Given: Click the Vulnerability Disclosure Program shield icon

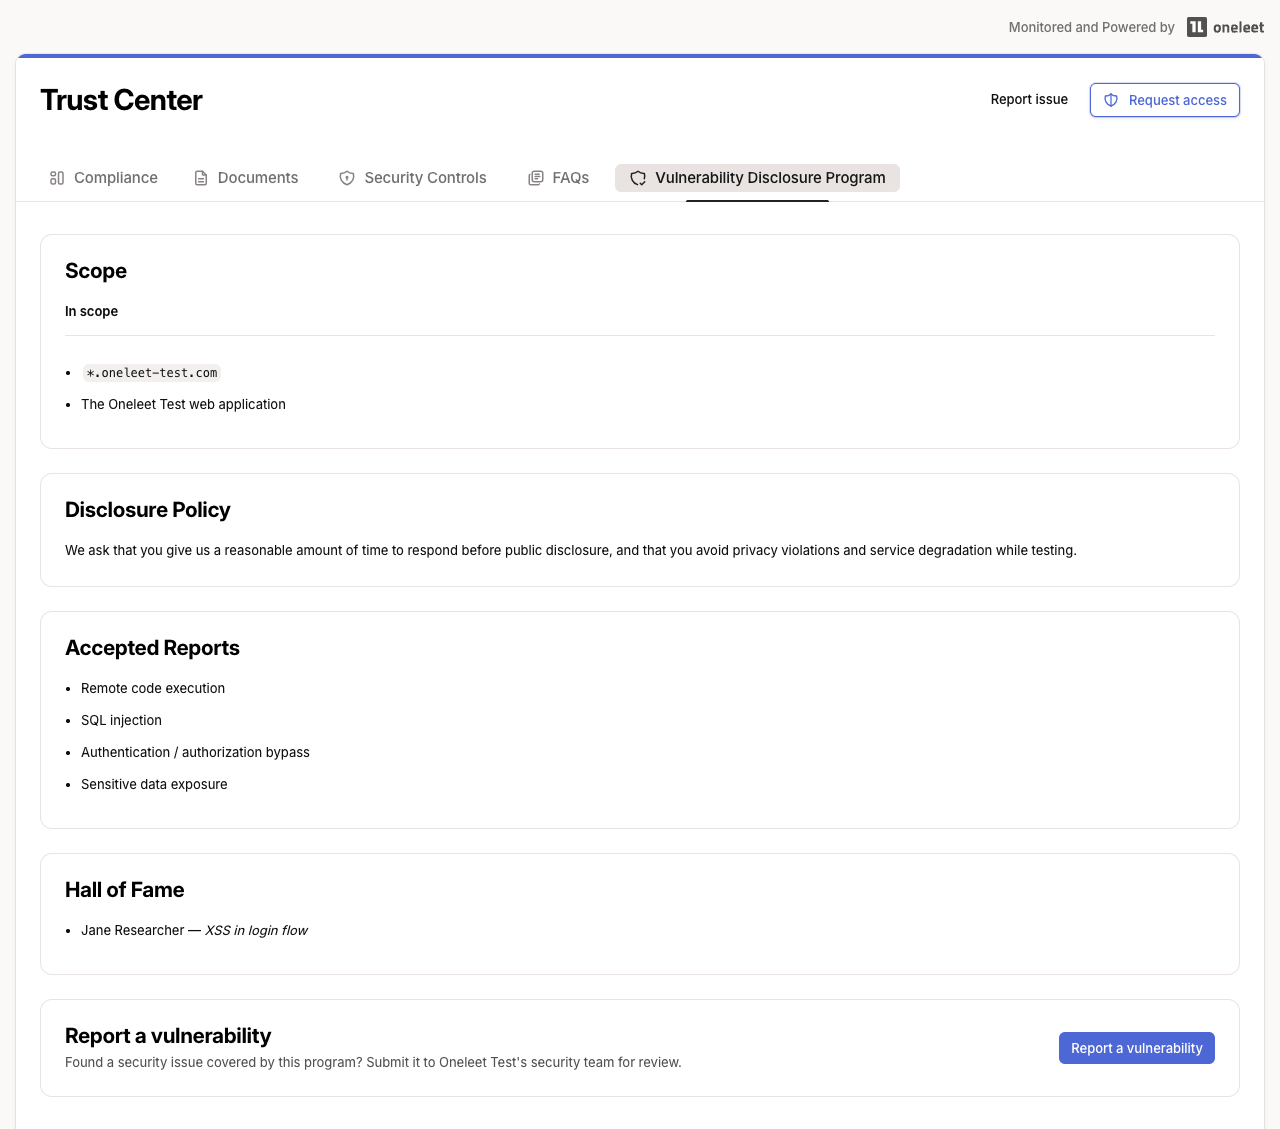Looking at the screenshot, I should point(638,178).
